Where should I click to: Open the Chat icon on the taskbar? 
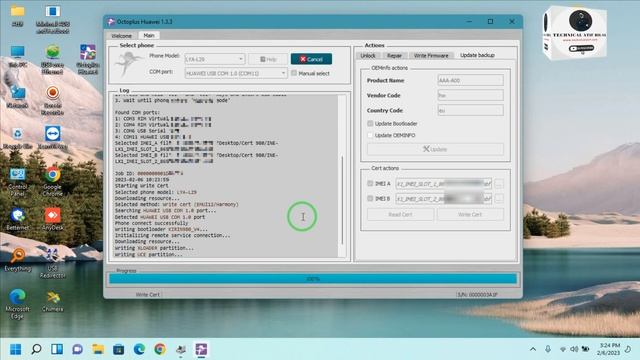pos(77,349)
